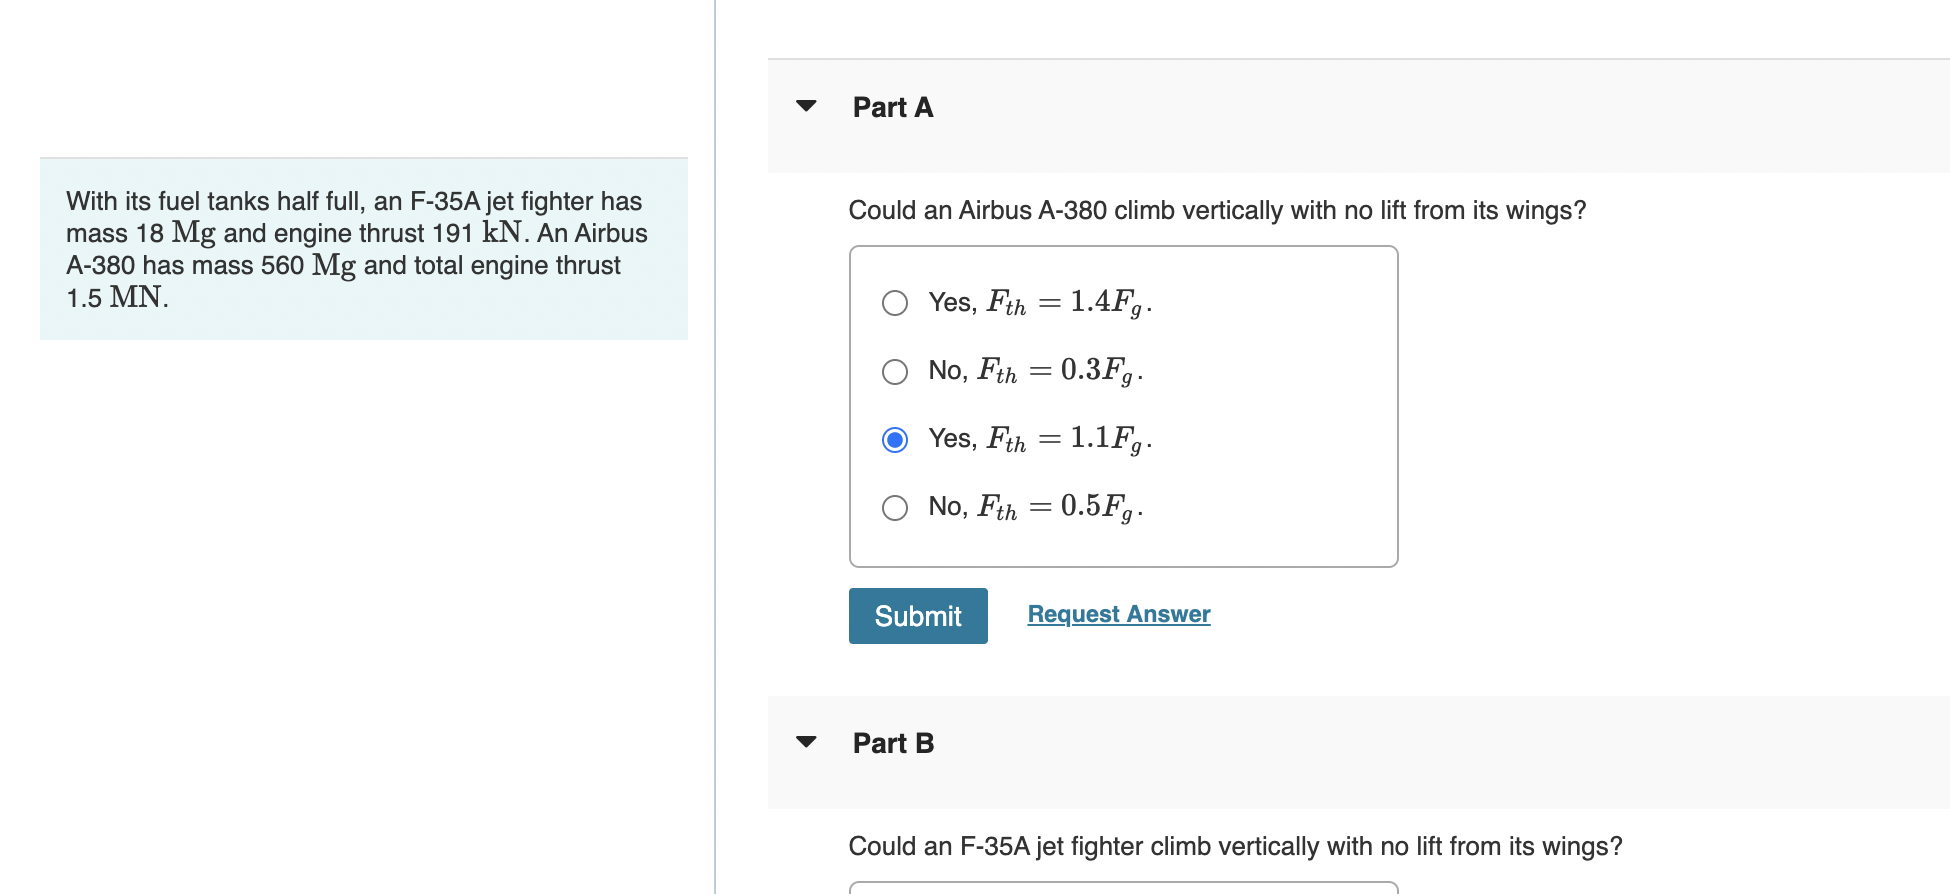Viewport: 1950px width, 894px height.
Task: Click the answer label text 'No, Fth = 0.5Fg'
Action: click(x=1035, y=507)
